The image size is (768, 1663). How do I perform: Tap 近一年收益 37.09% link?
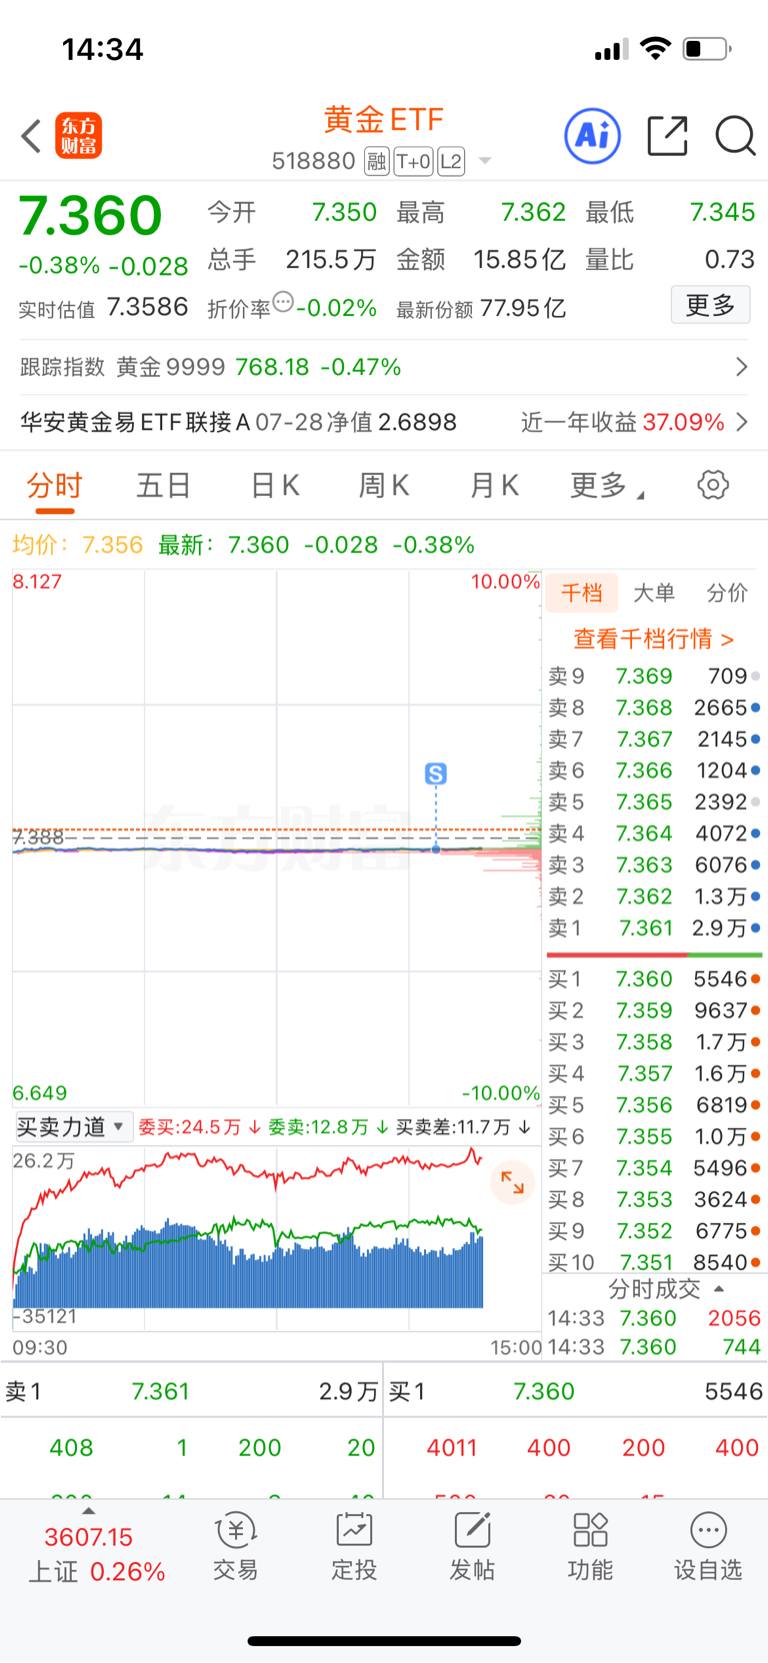point(623,422)
